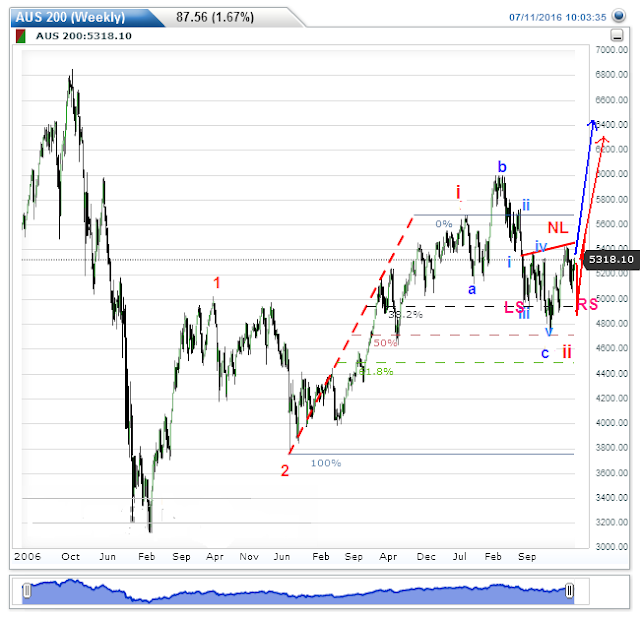Click the 61.8% Fibonacci level label
640x617 pixels.
coord(376,371)
